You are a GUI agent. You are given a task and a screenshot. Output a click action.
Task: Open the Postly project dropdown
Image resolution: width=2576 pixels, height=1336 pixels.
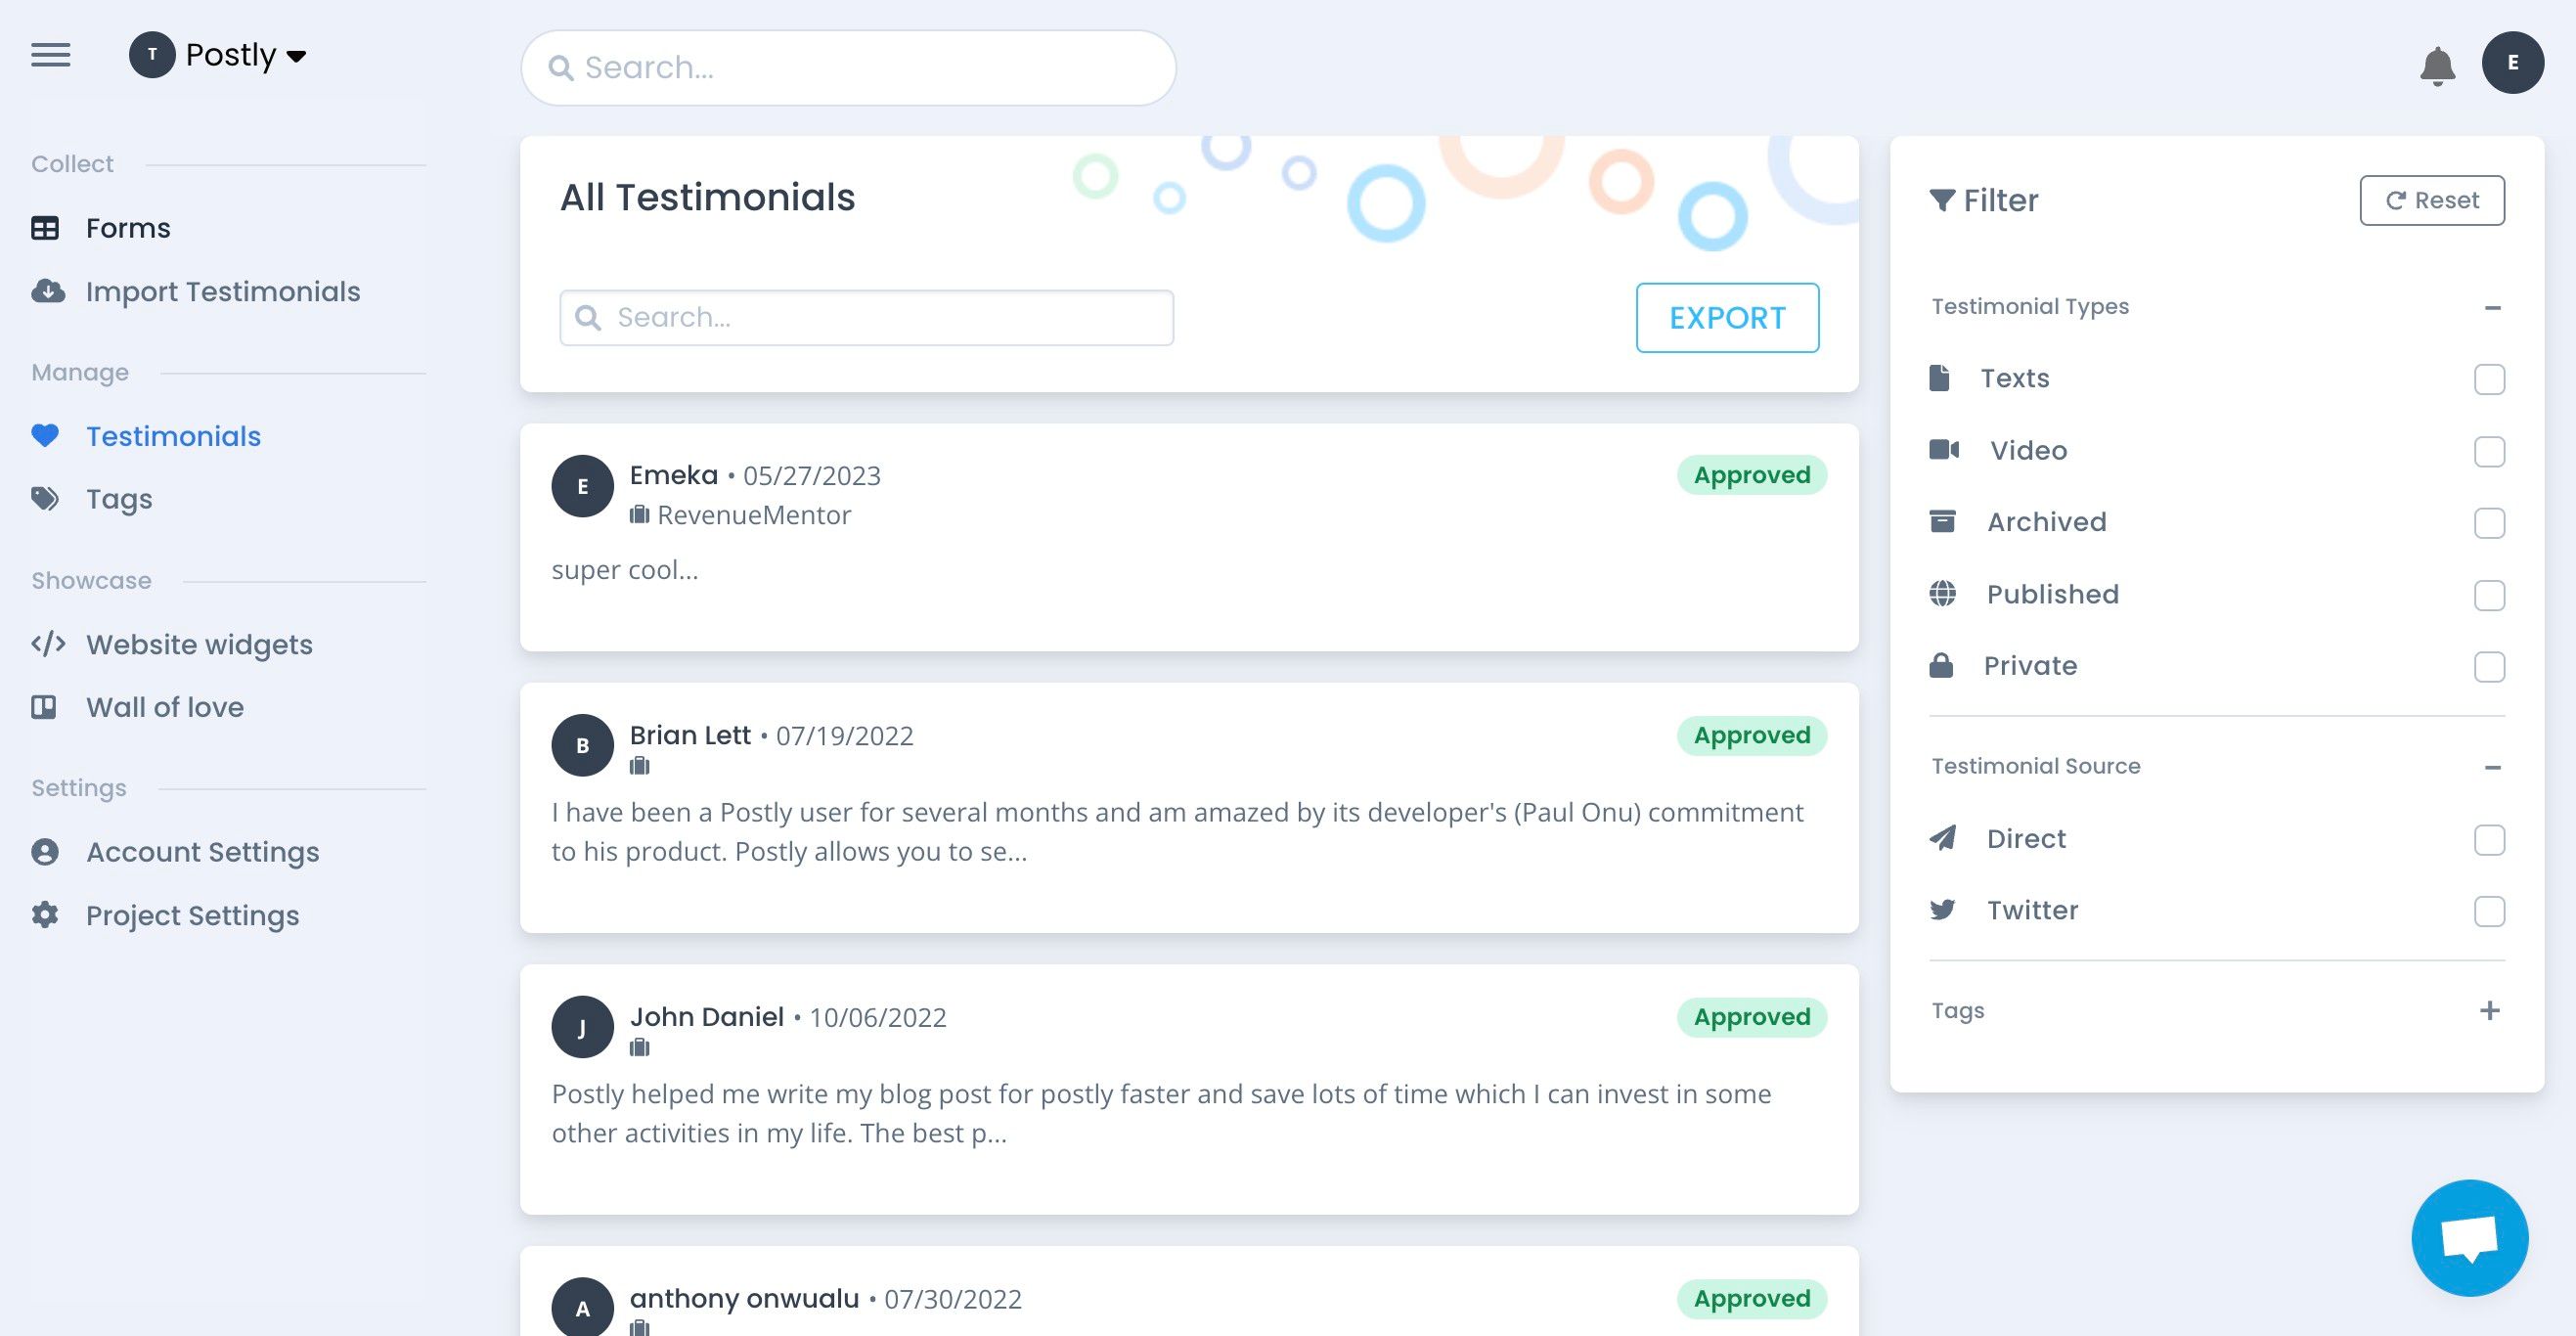tap(218, 55)
